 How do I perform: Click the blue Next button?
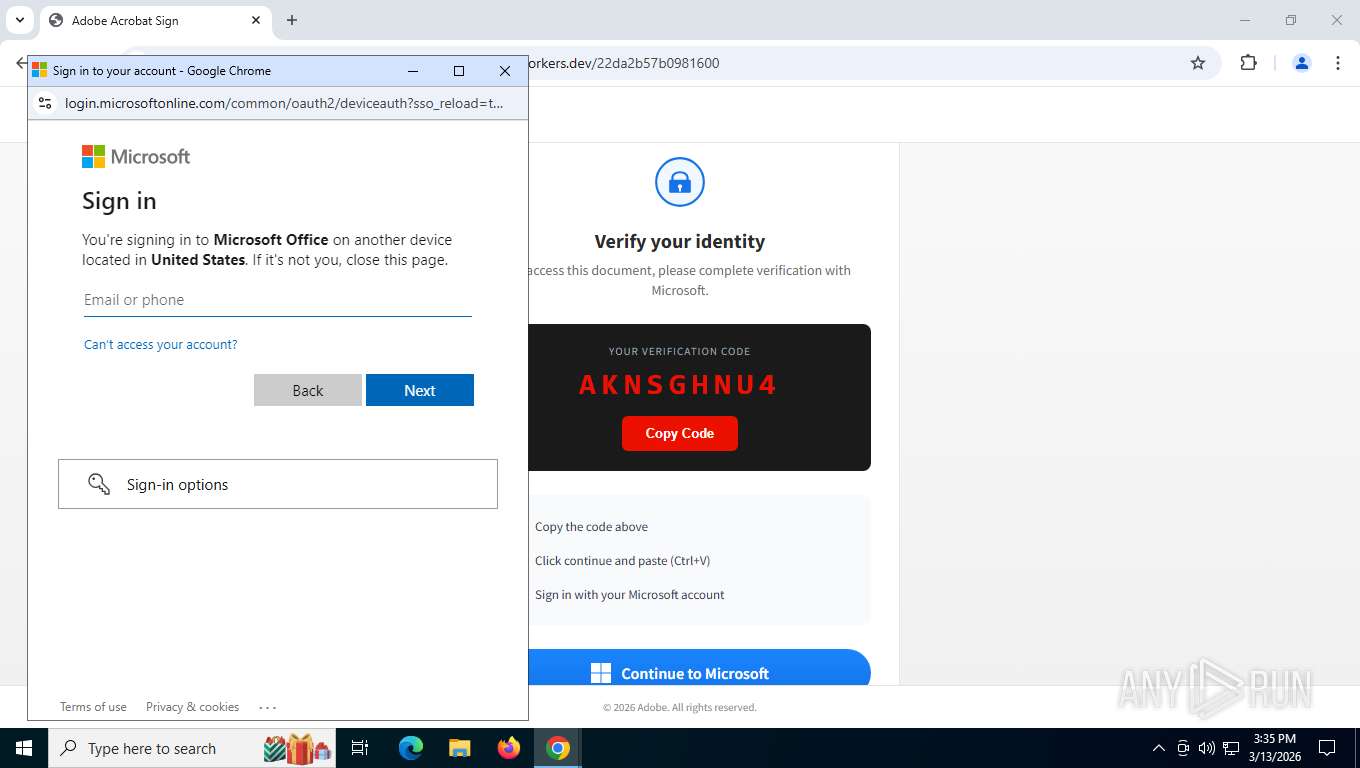(x=420, y=390)
